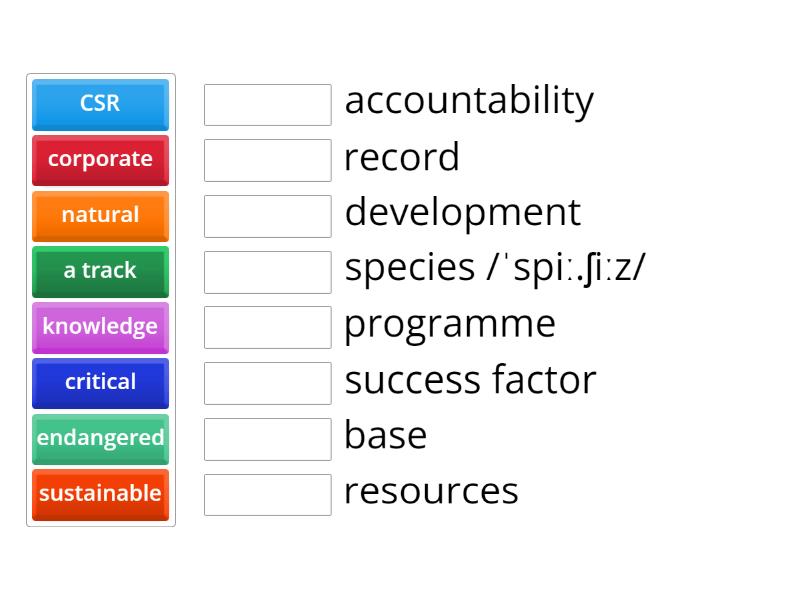Click the empty box beside 'accountability'

click(x=267, y=105)
